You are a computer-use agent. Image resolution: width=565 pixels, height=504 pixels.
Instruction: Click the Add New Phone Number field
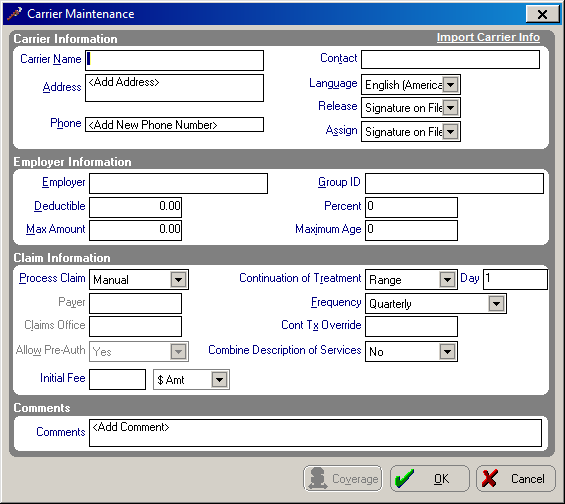pos(174,125)
